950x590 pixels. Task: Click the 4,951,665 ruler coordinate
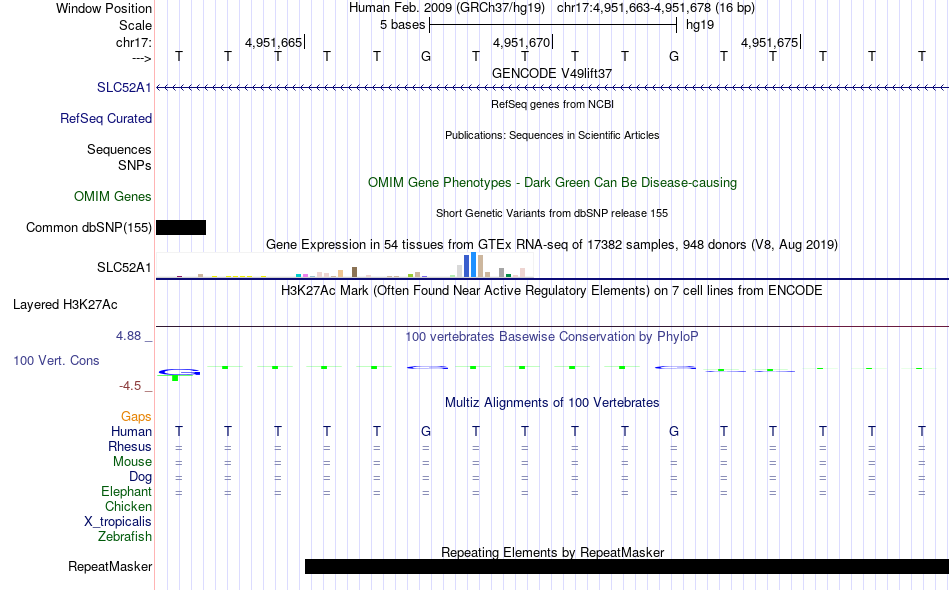click(x=273, y=42)
